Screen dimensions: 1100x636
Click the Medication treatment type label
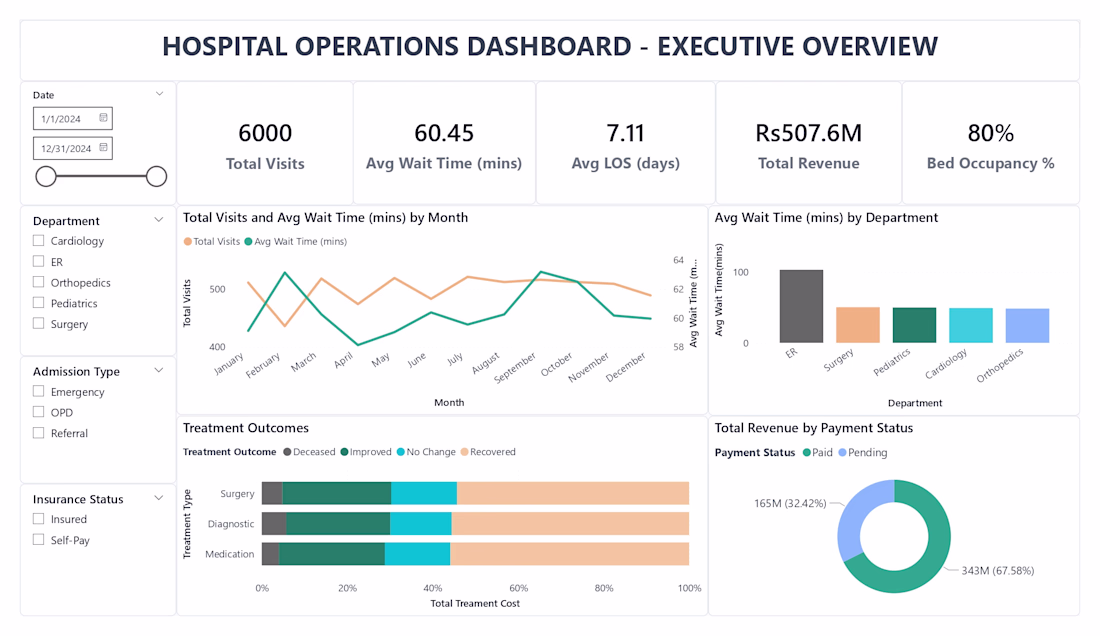pyautogui.click(x=229, y=554)
